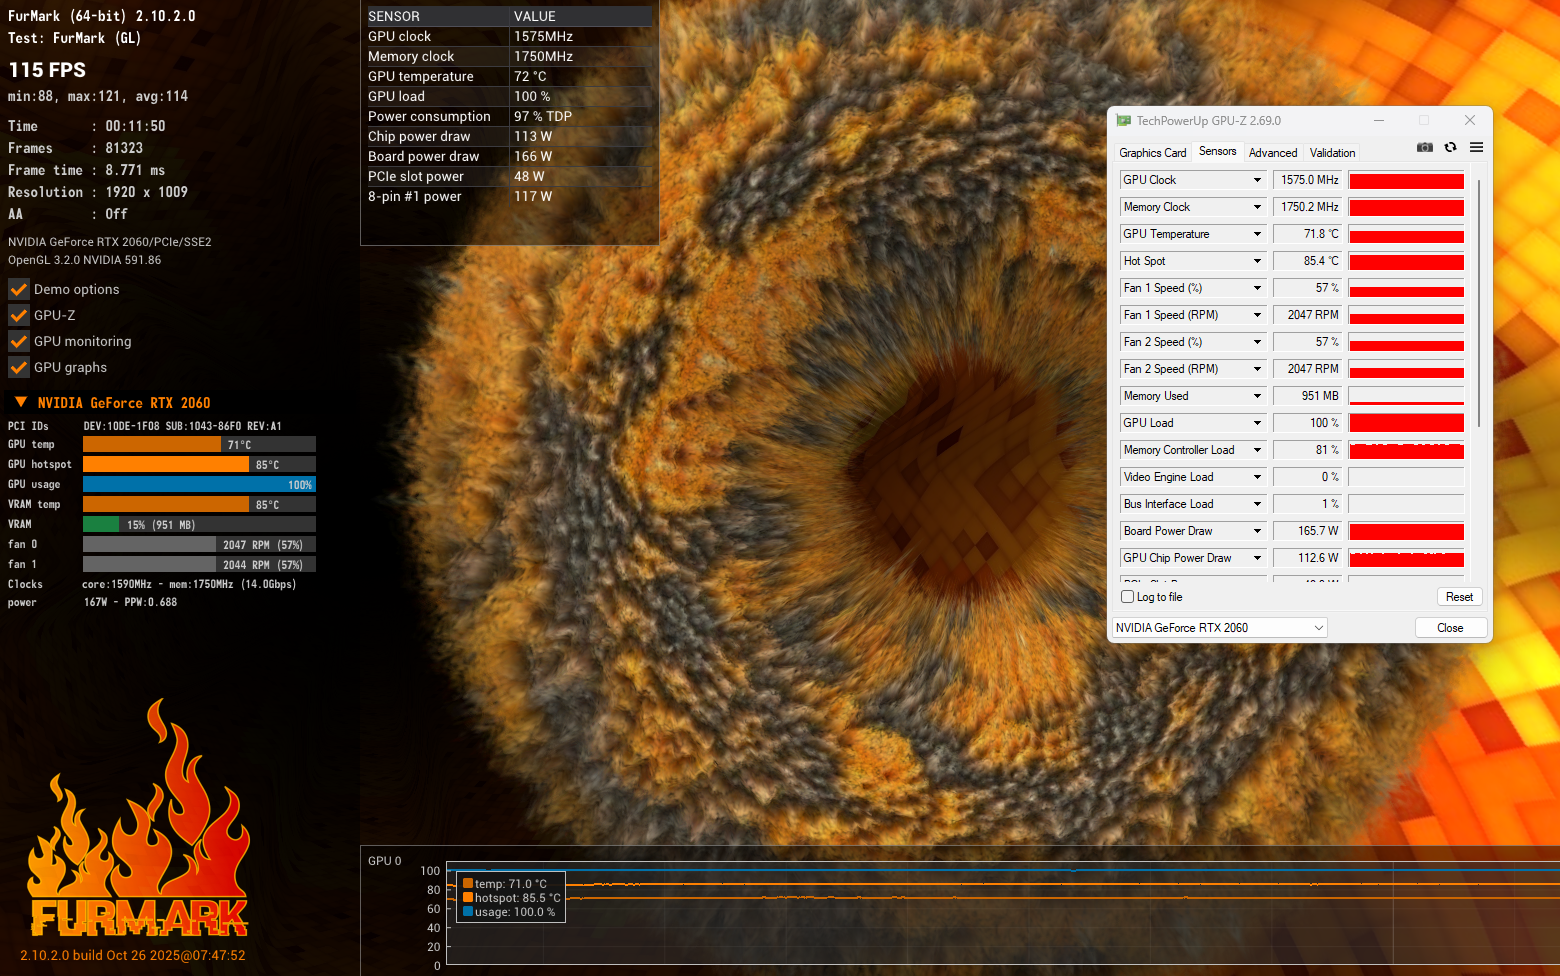This screenshot has height=976, width=1560.
Task: Click the 85.4 °C Hot Spot value
Action: (1307, 261)
